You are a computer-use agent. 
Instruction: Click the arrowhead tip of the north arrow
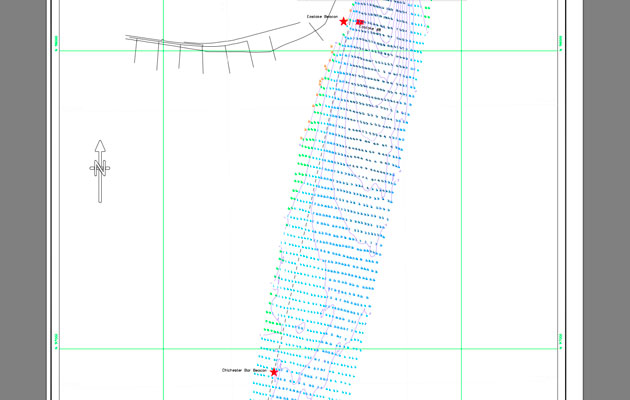click(x=100, y=142)
